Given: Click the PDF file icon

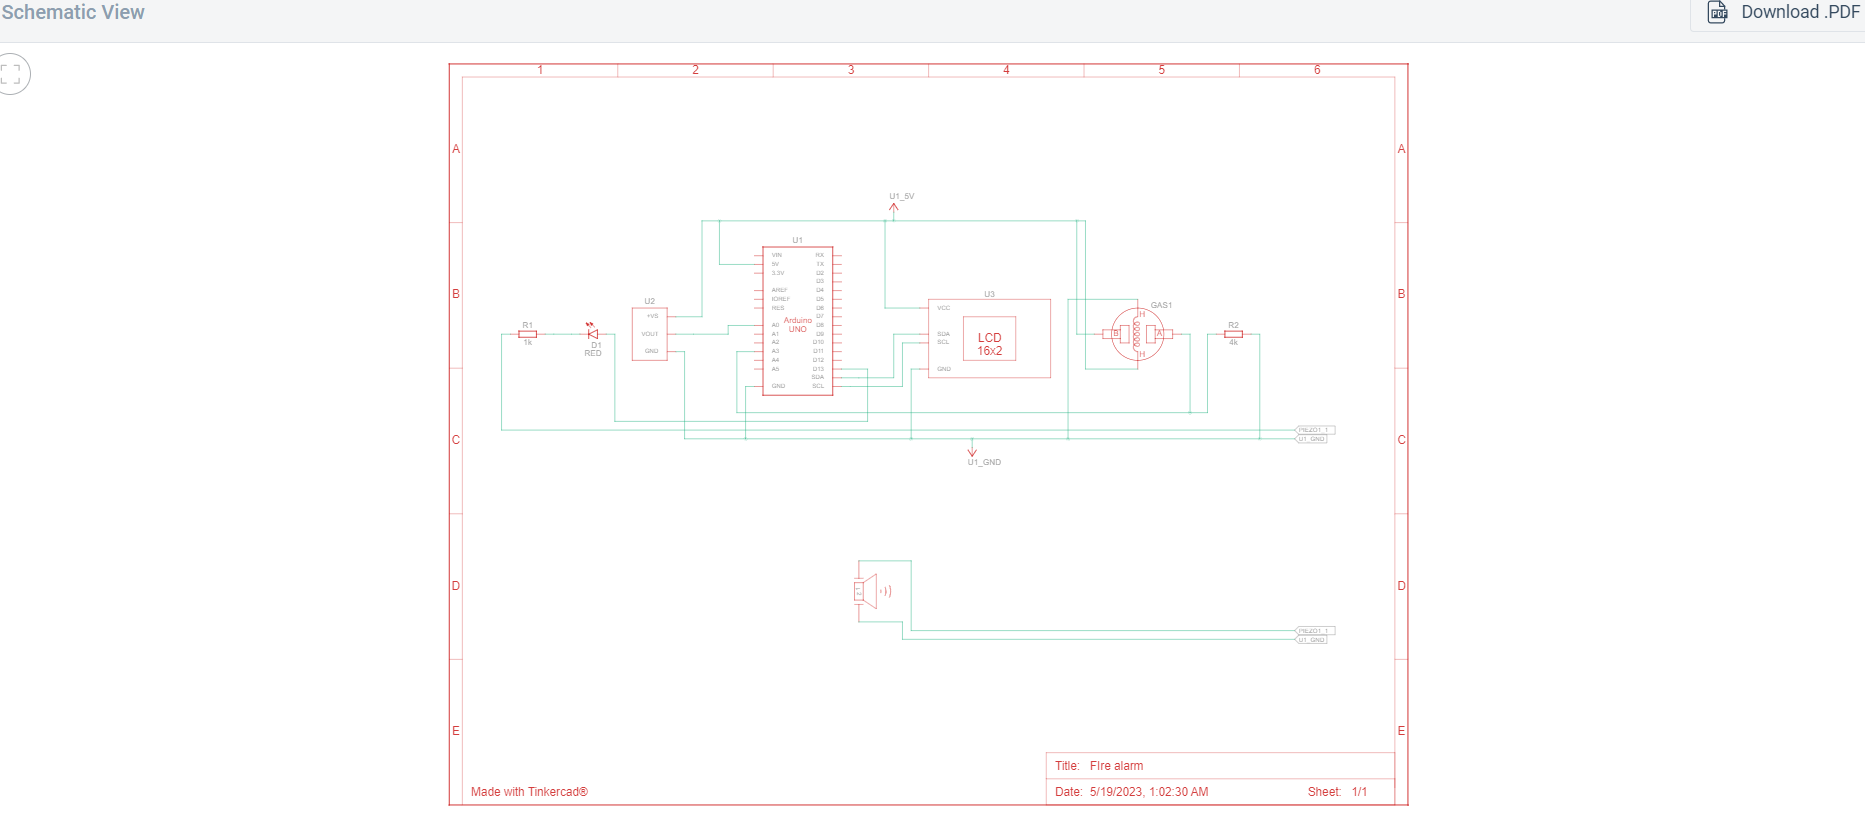Looking at the screenshot, I should 1718,13.
